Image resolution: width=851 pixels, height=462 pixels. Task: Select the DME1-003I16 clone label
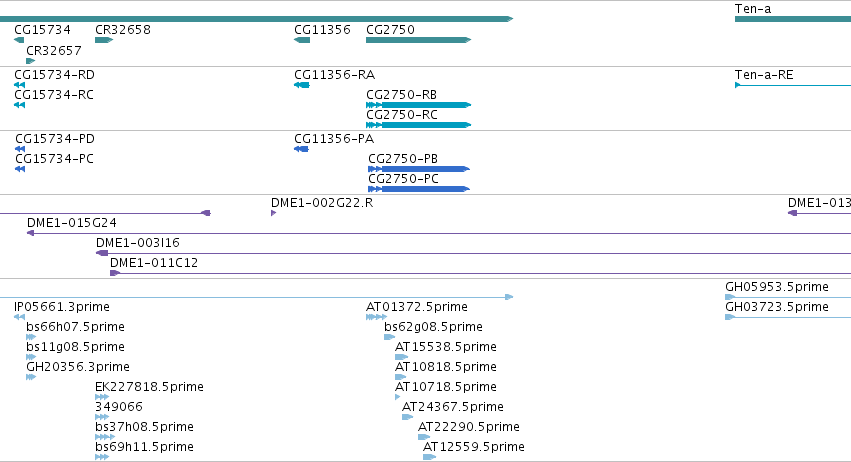138,243
